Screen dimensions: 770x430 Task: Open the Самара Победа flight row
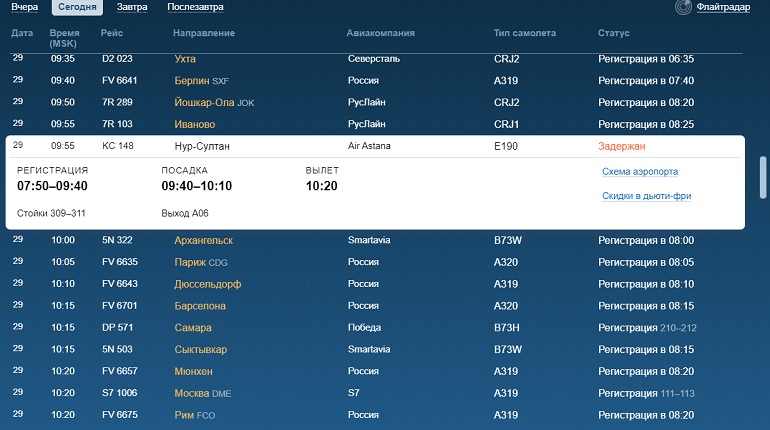click(x=375, y=327)
